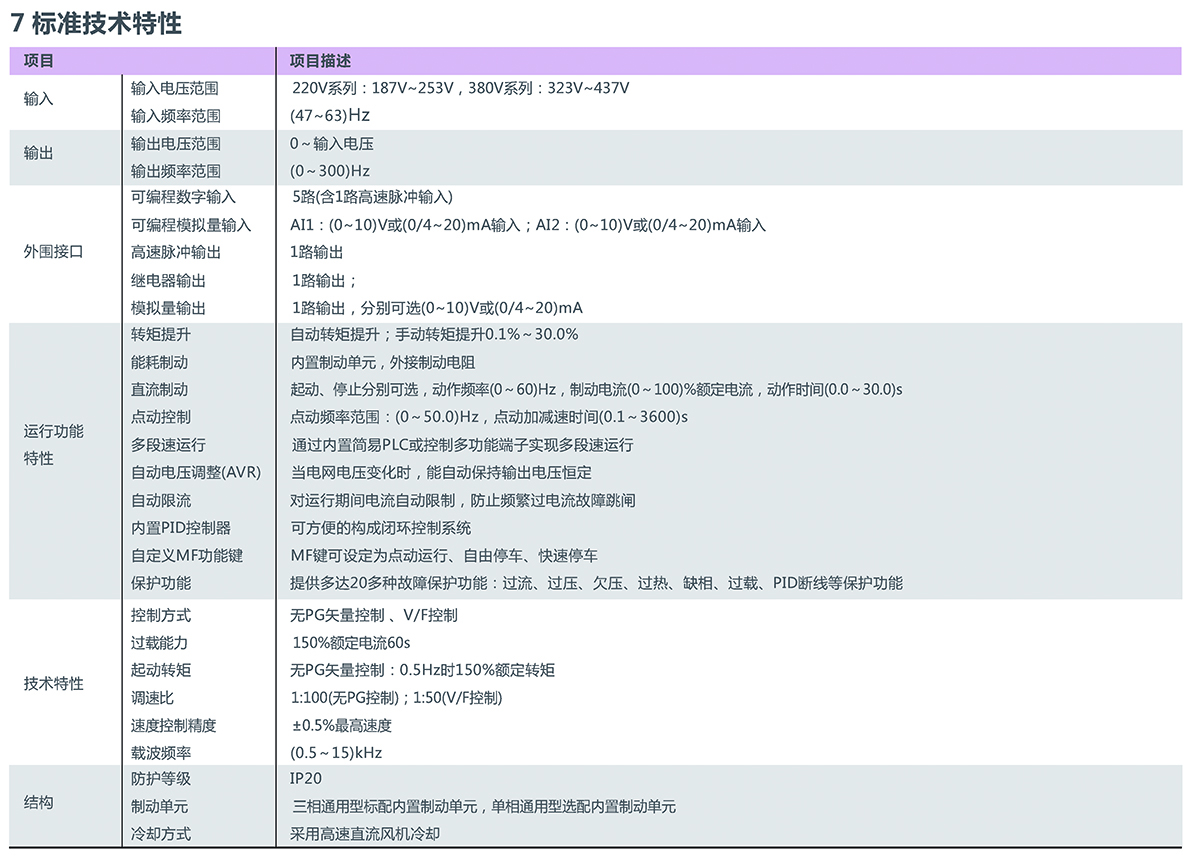This screenshot has width=1200, height=868.
Task: 点击 输入 类别单元格
Action: click(x=40, y=100)
